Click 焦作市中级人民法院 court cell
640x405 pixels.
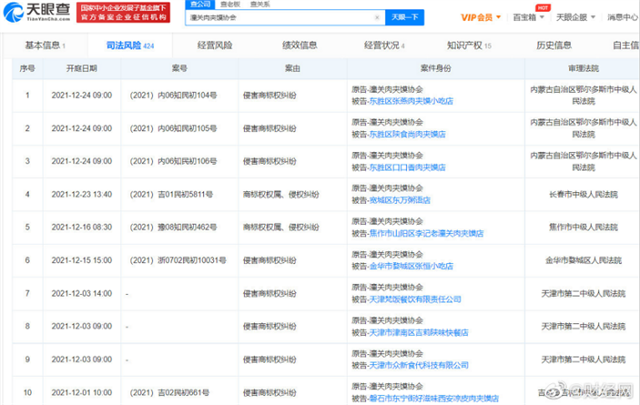click(583, 227)
